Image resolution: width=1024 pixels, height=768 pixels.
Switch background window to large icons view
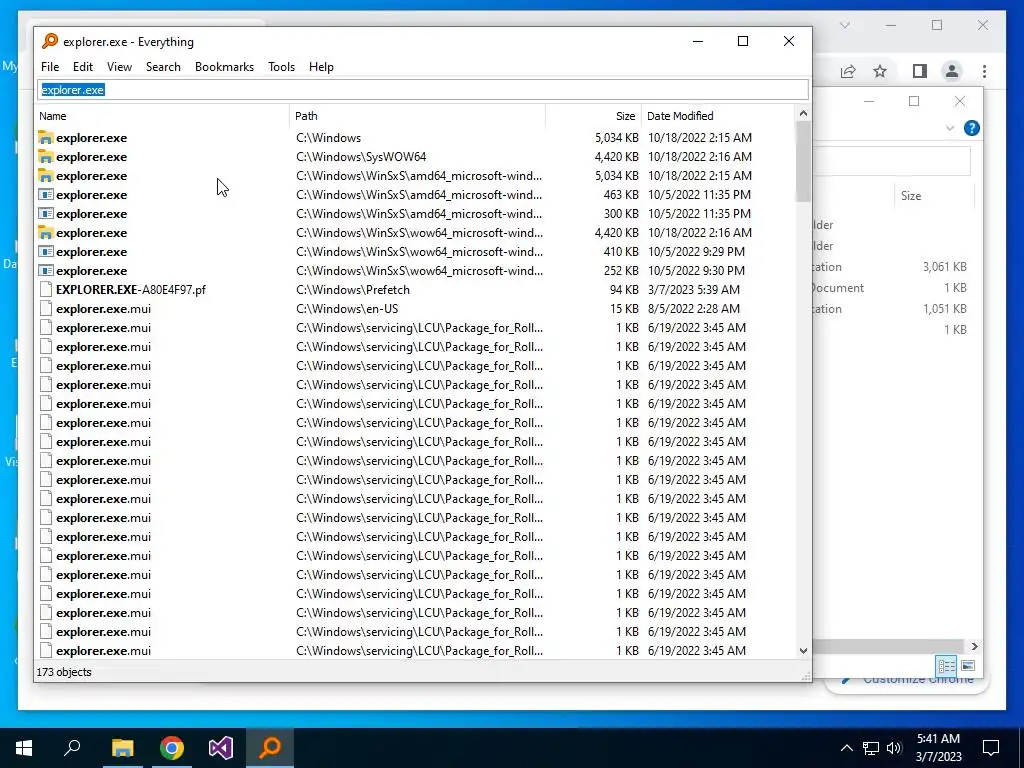tap(968, 665)
